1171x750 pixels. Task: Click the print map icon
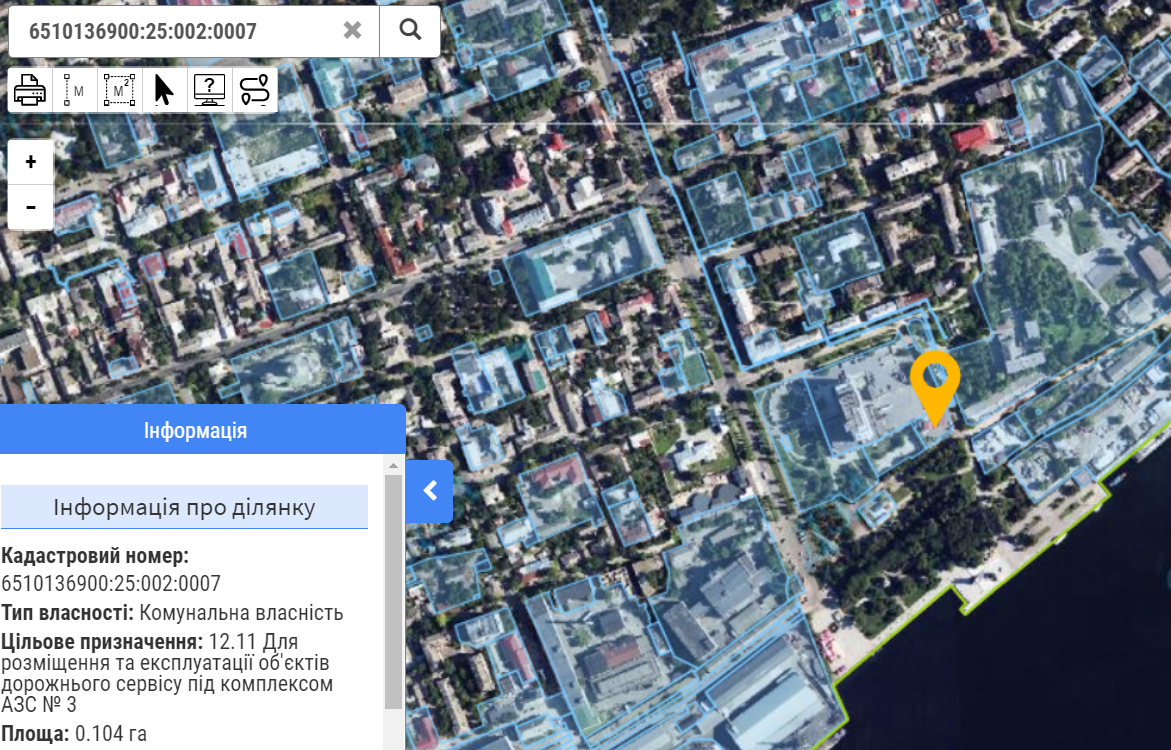[30, 90]
